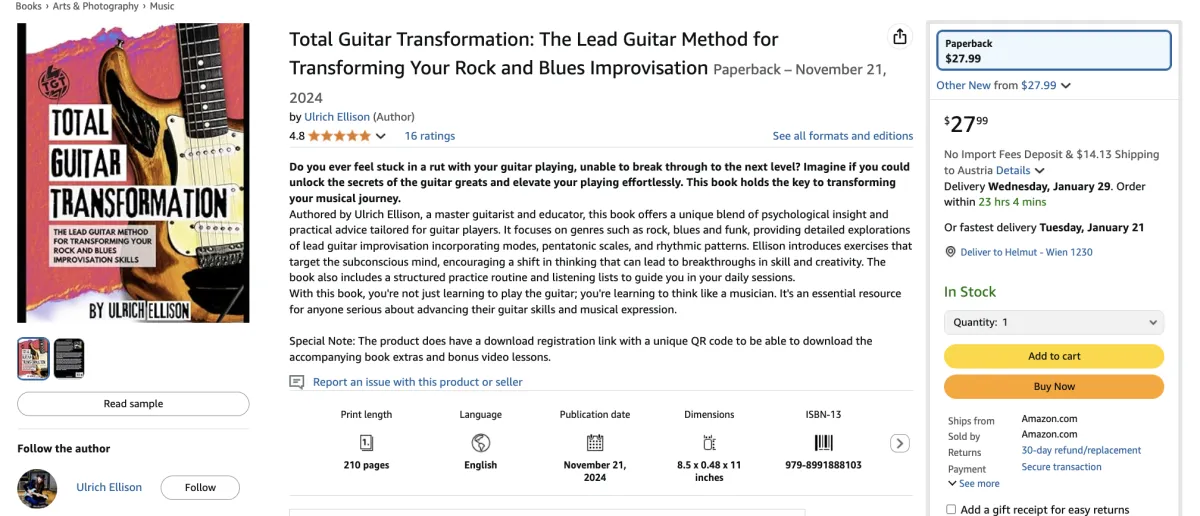Expand the star ratings popover chevron
The height and width of the screenshot is (516, 1200).
click(380, 136)
